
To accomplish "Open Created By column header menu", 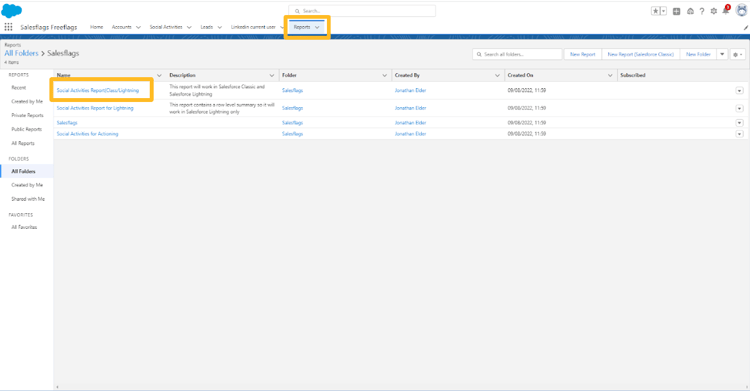I will click(497, 75).
